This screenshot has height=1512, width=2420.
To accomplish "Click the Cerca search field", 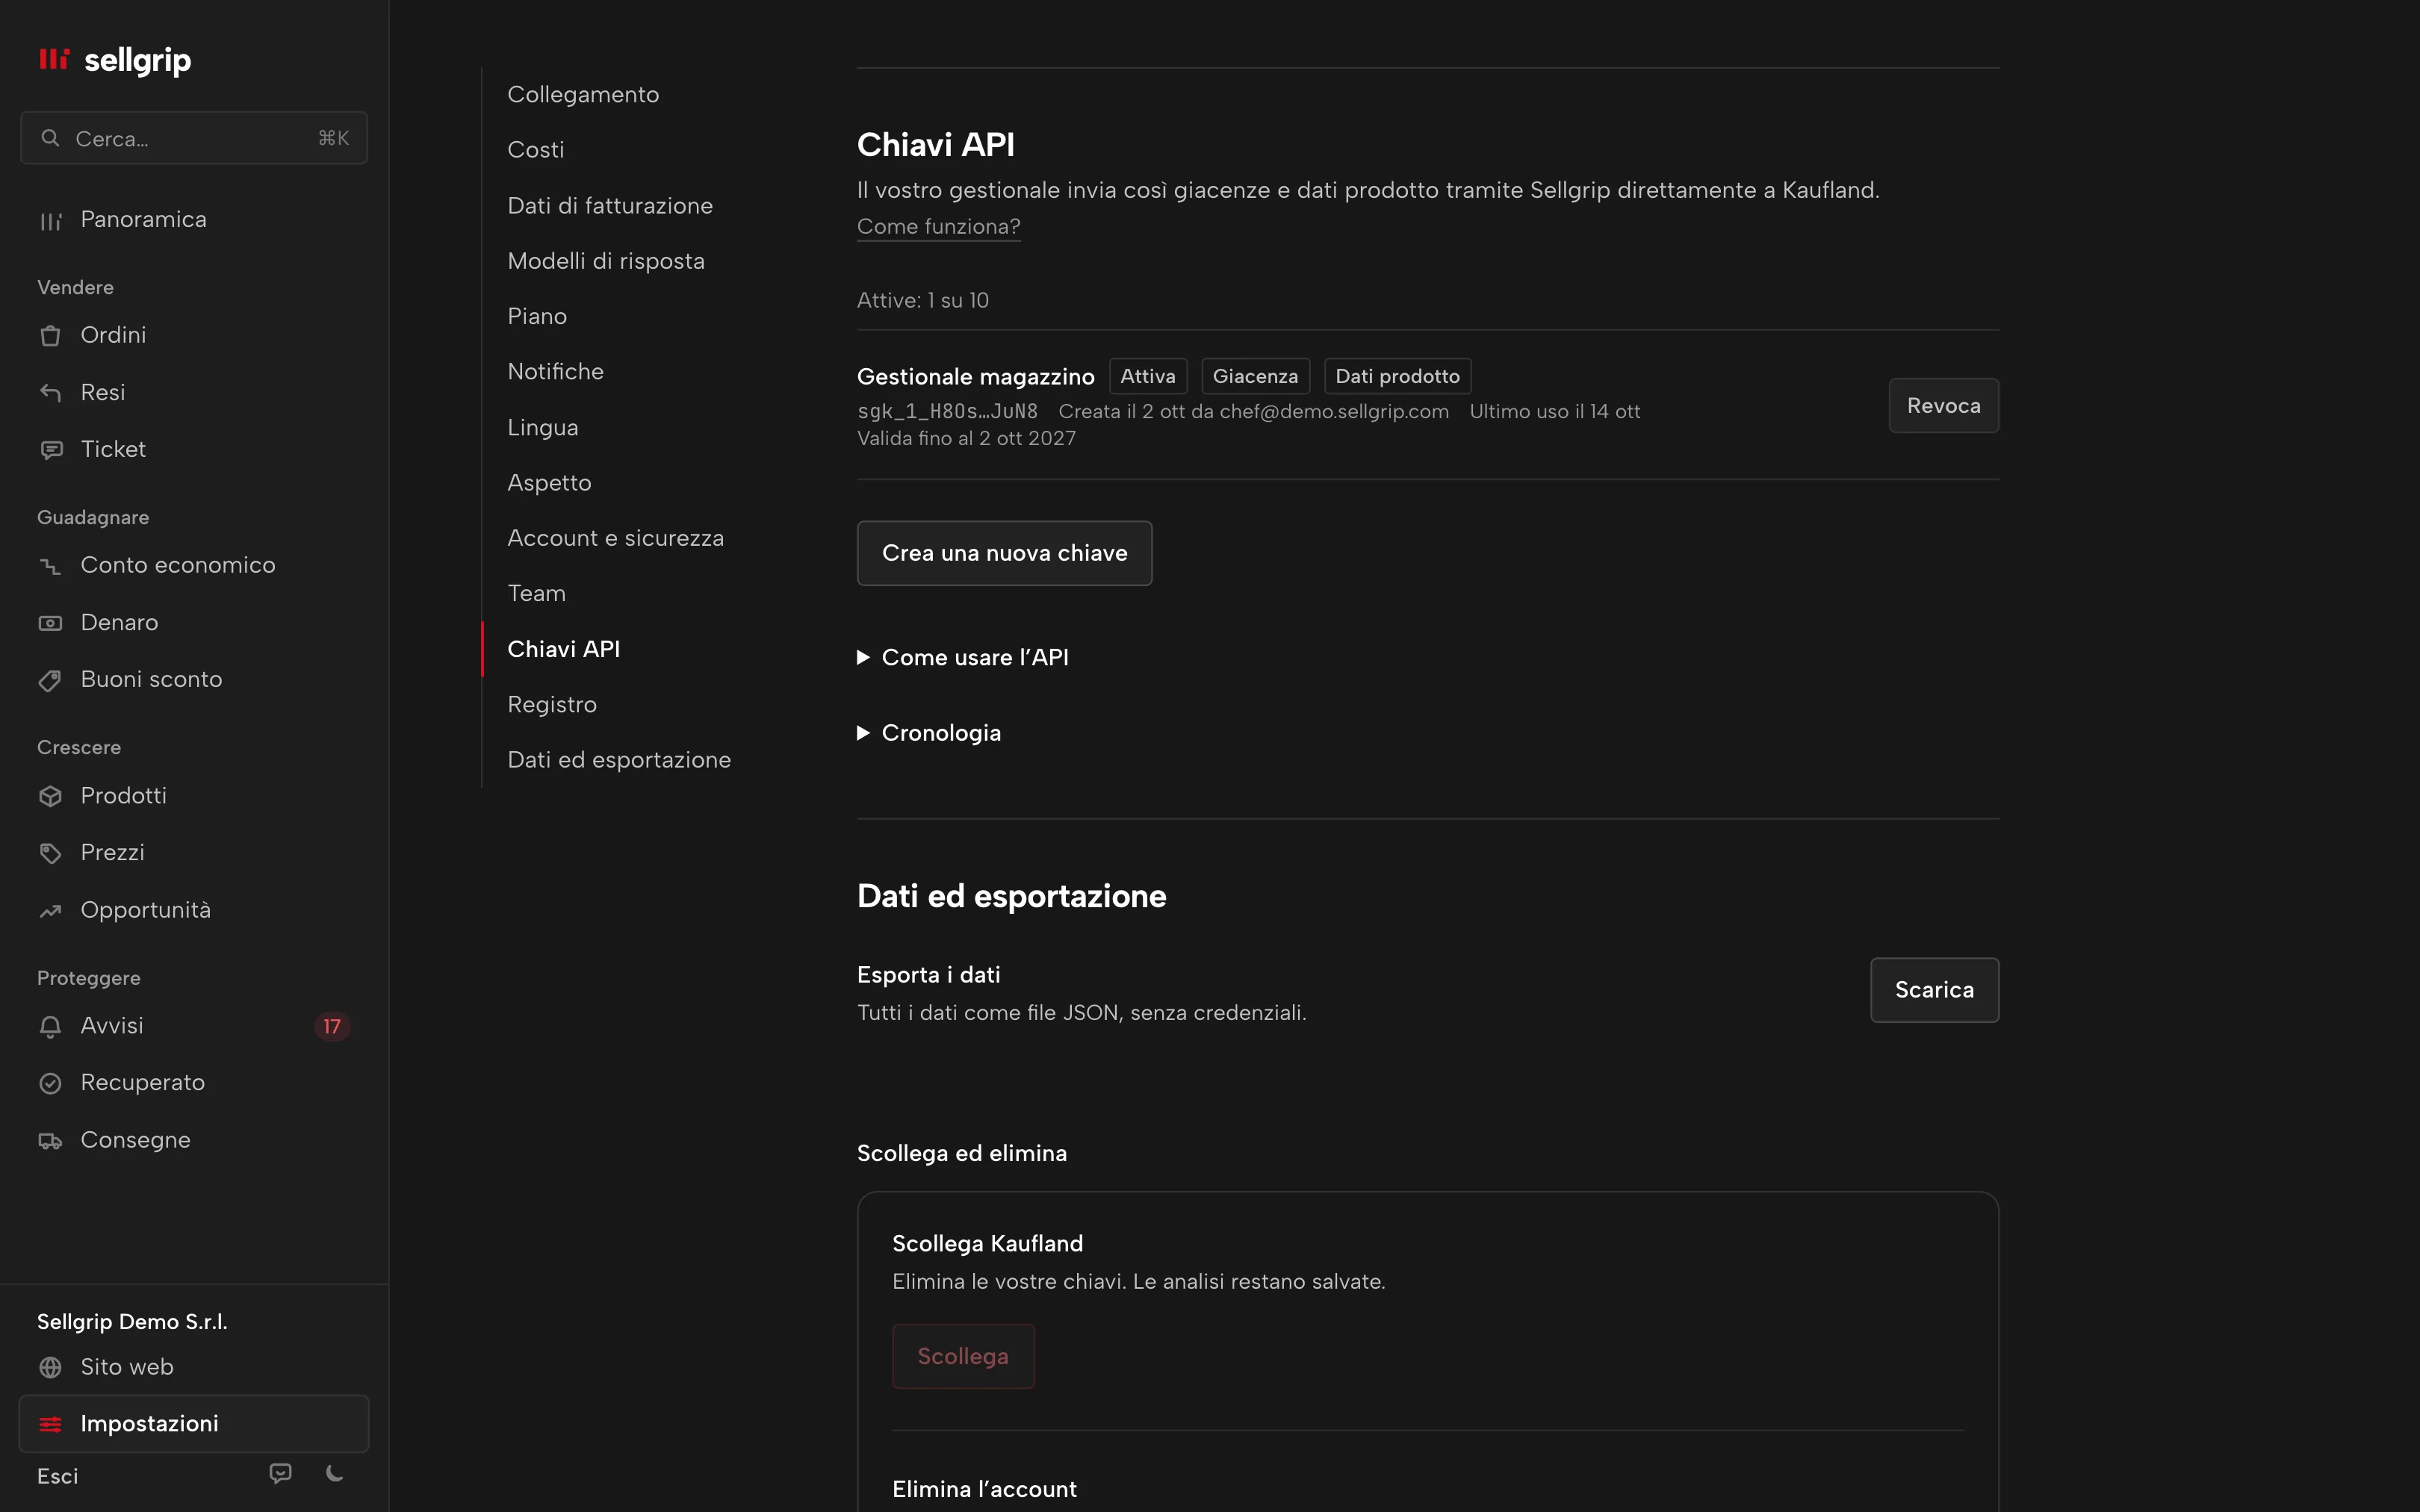I will [x=194, y=138].
